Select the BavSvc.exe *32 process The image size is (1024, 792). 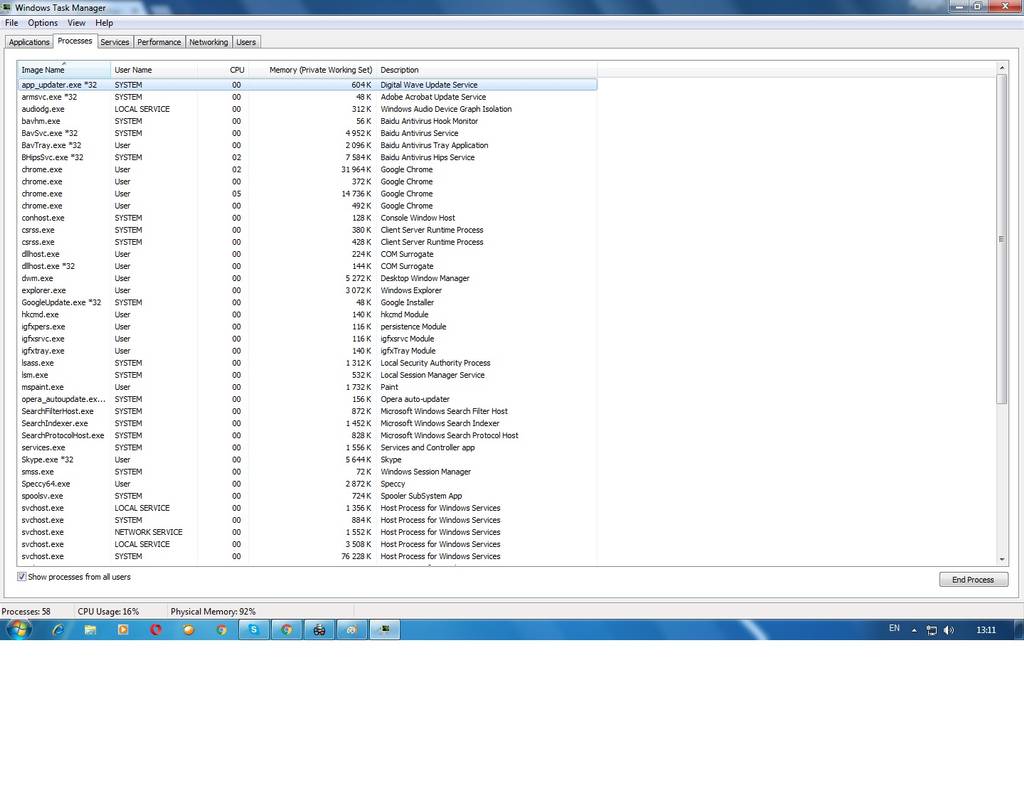pos(307,133)
